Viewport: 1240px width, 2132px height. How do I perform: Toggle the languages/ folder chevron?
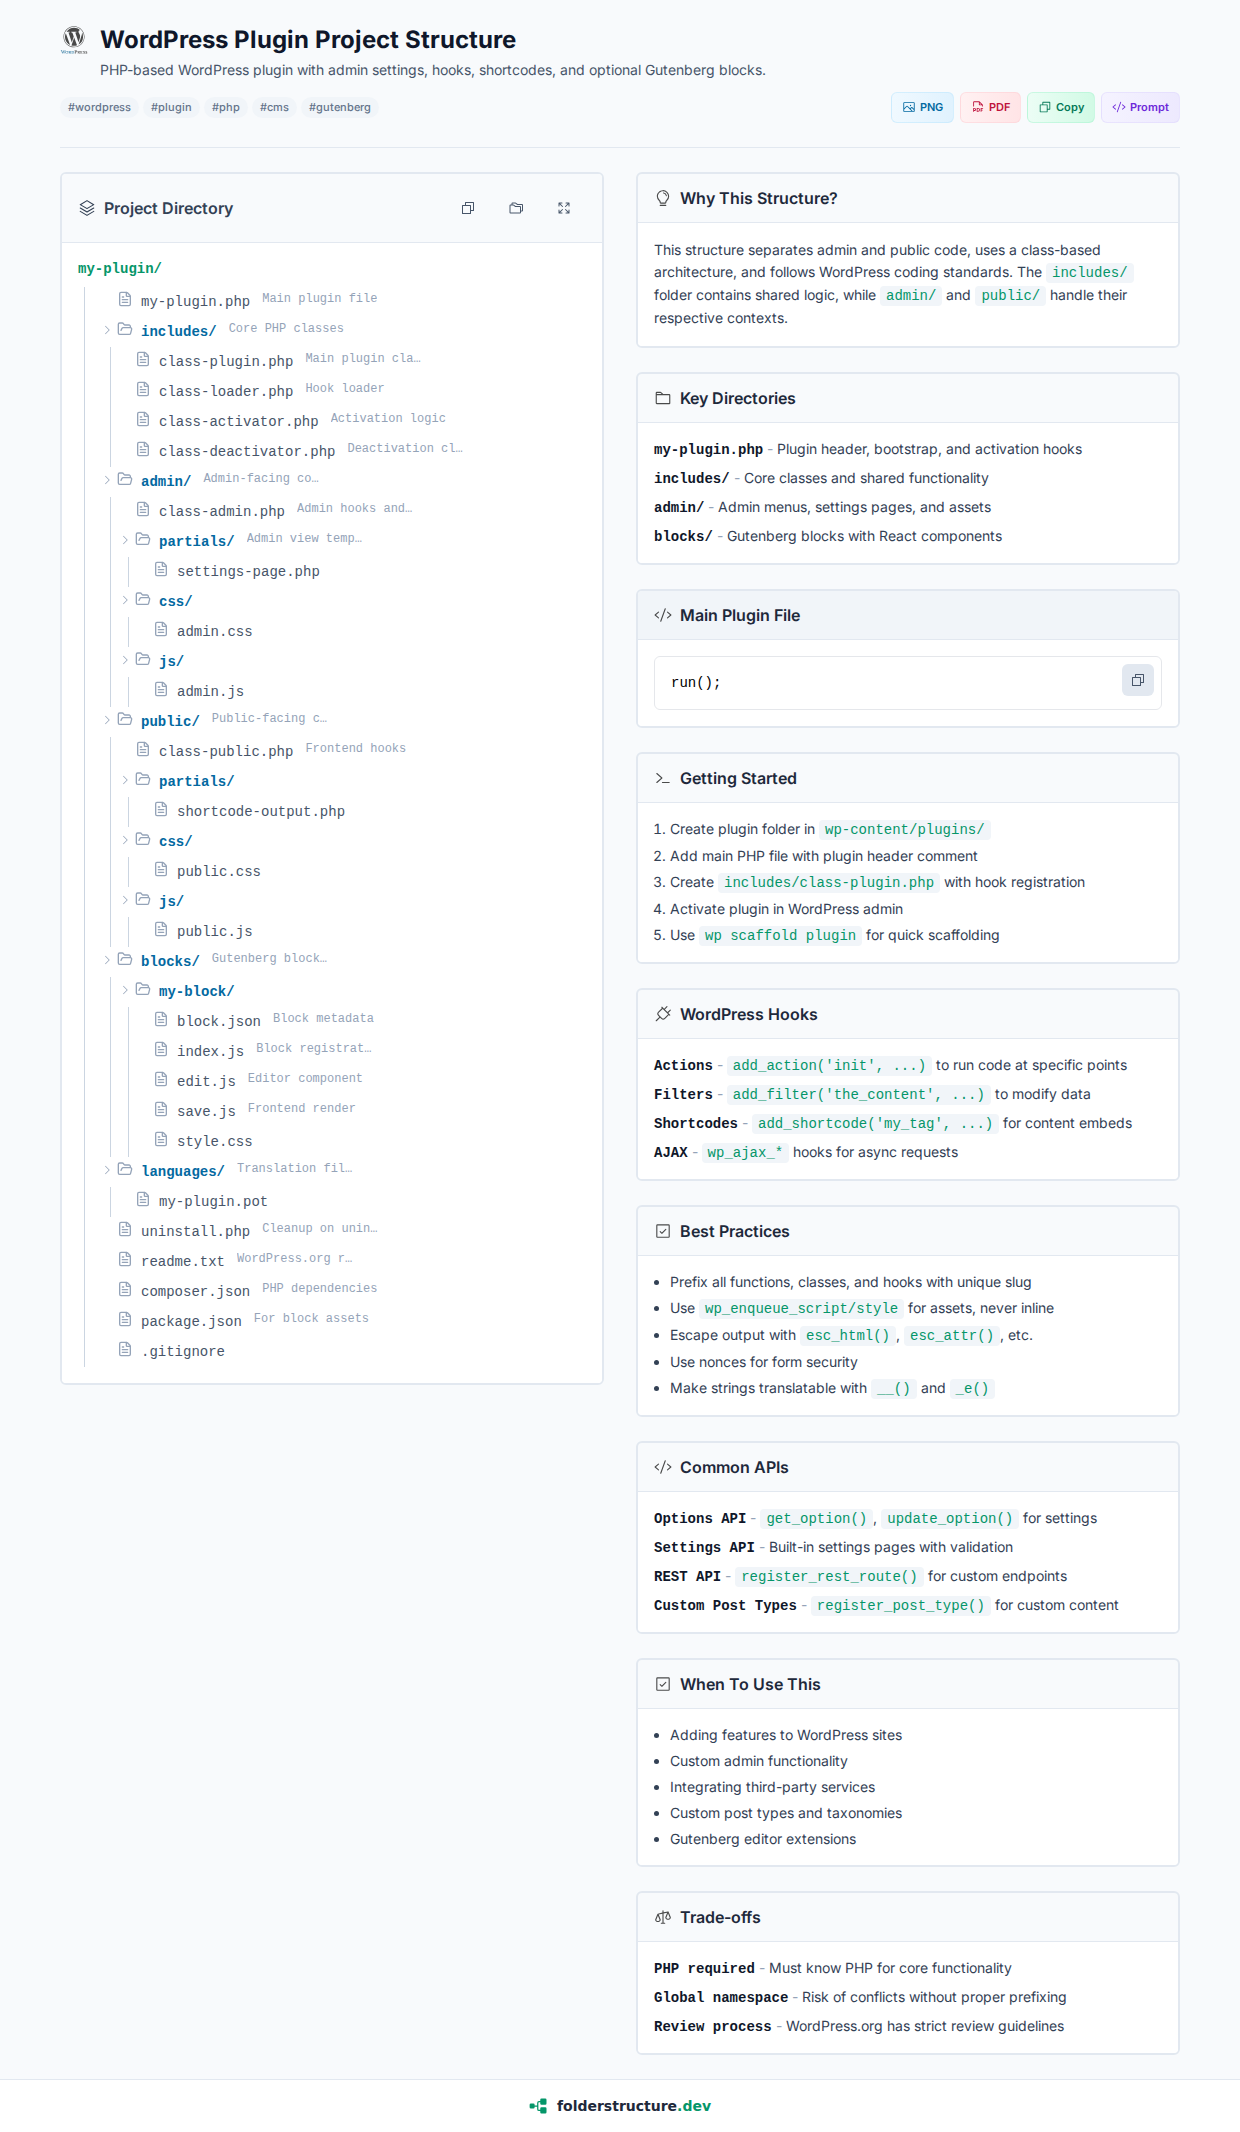pos(107,1170)
